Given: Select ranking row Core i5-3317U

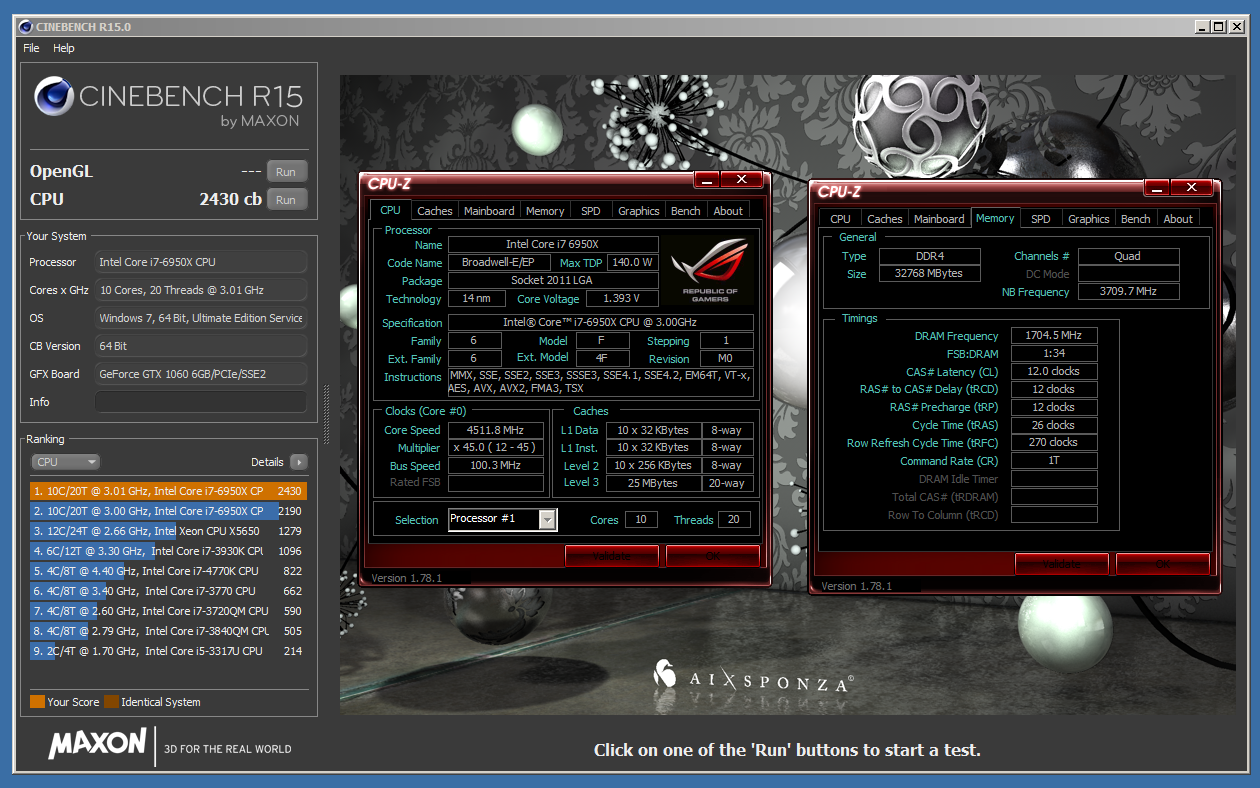Looking at the screenshot, I should pyautogui.click(x=168, y=651).
